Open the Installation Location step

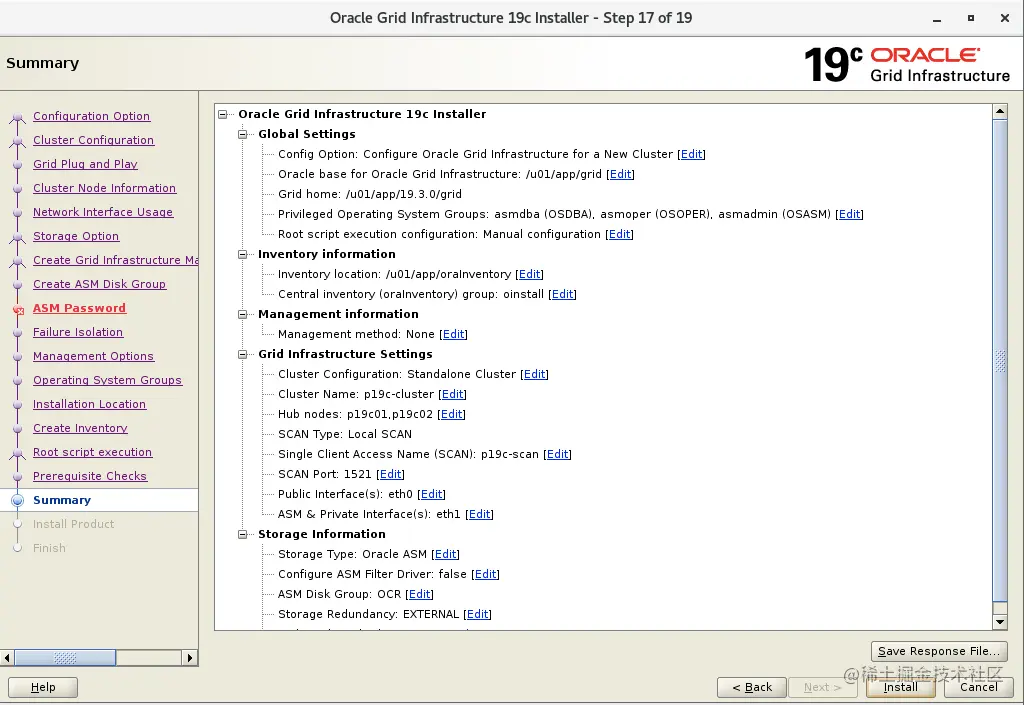(x=89, y=405)
